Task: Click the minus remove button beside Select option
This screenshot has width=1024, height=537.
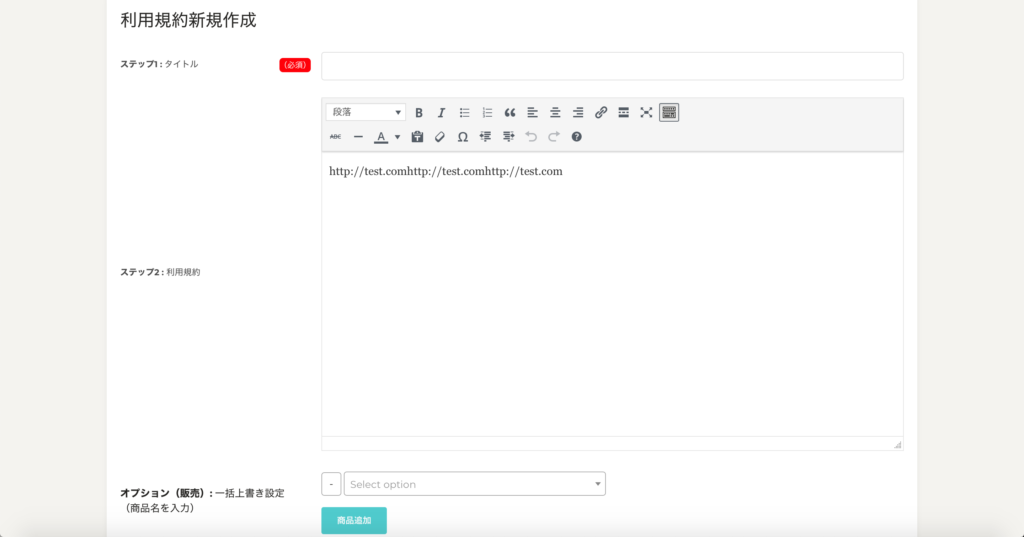Action: [x=331, y=484]
